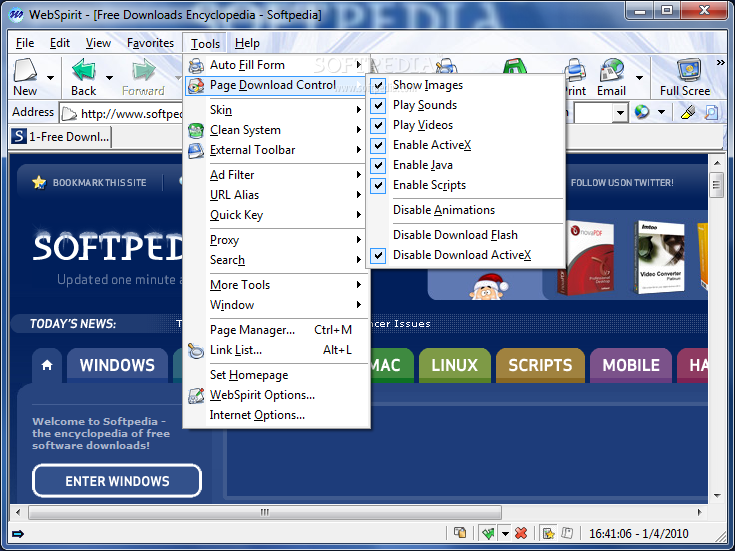The width and height of the screenshot is (735, 551).
Task: Click the globe search engine icon
Action: pyautogui.click(x=642, y=112)
